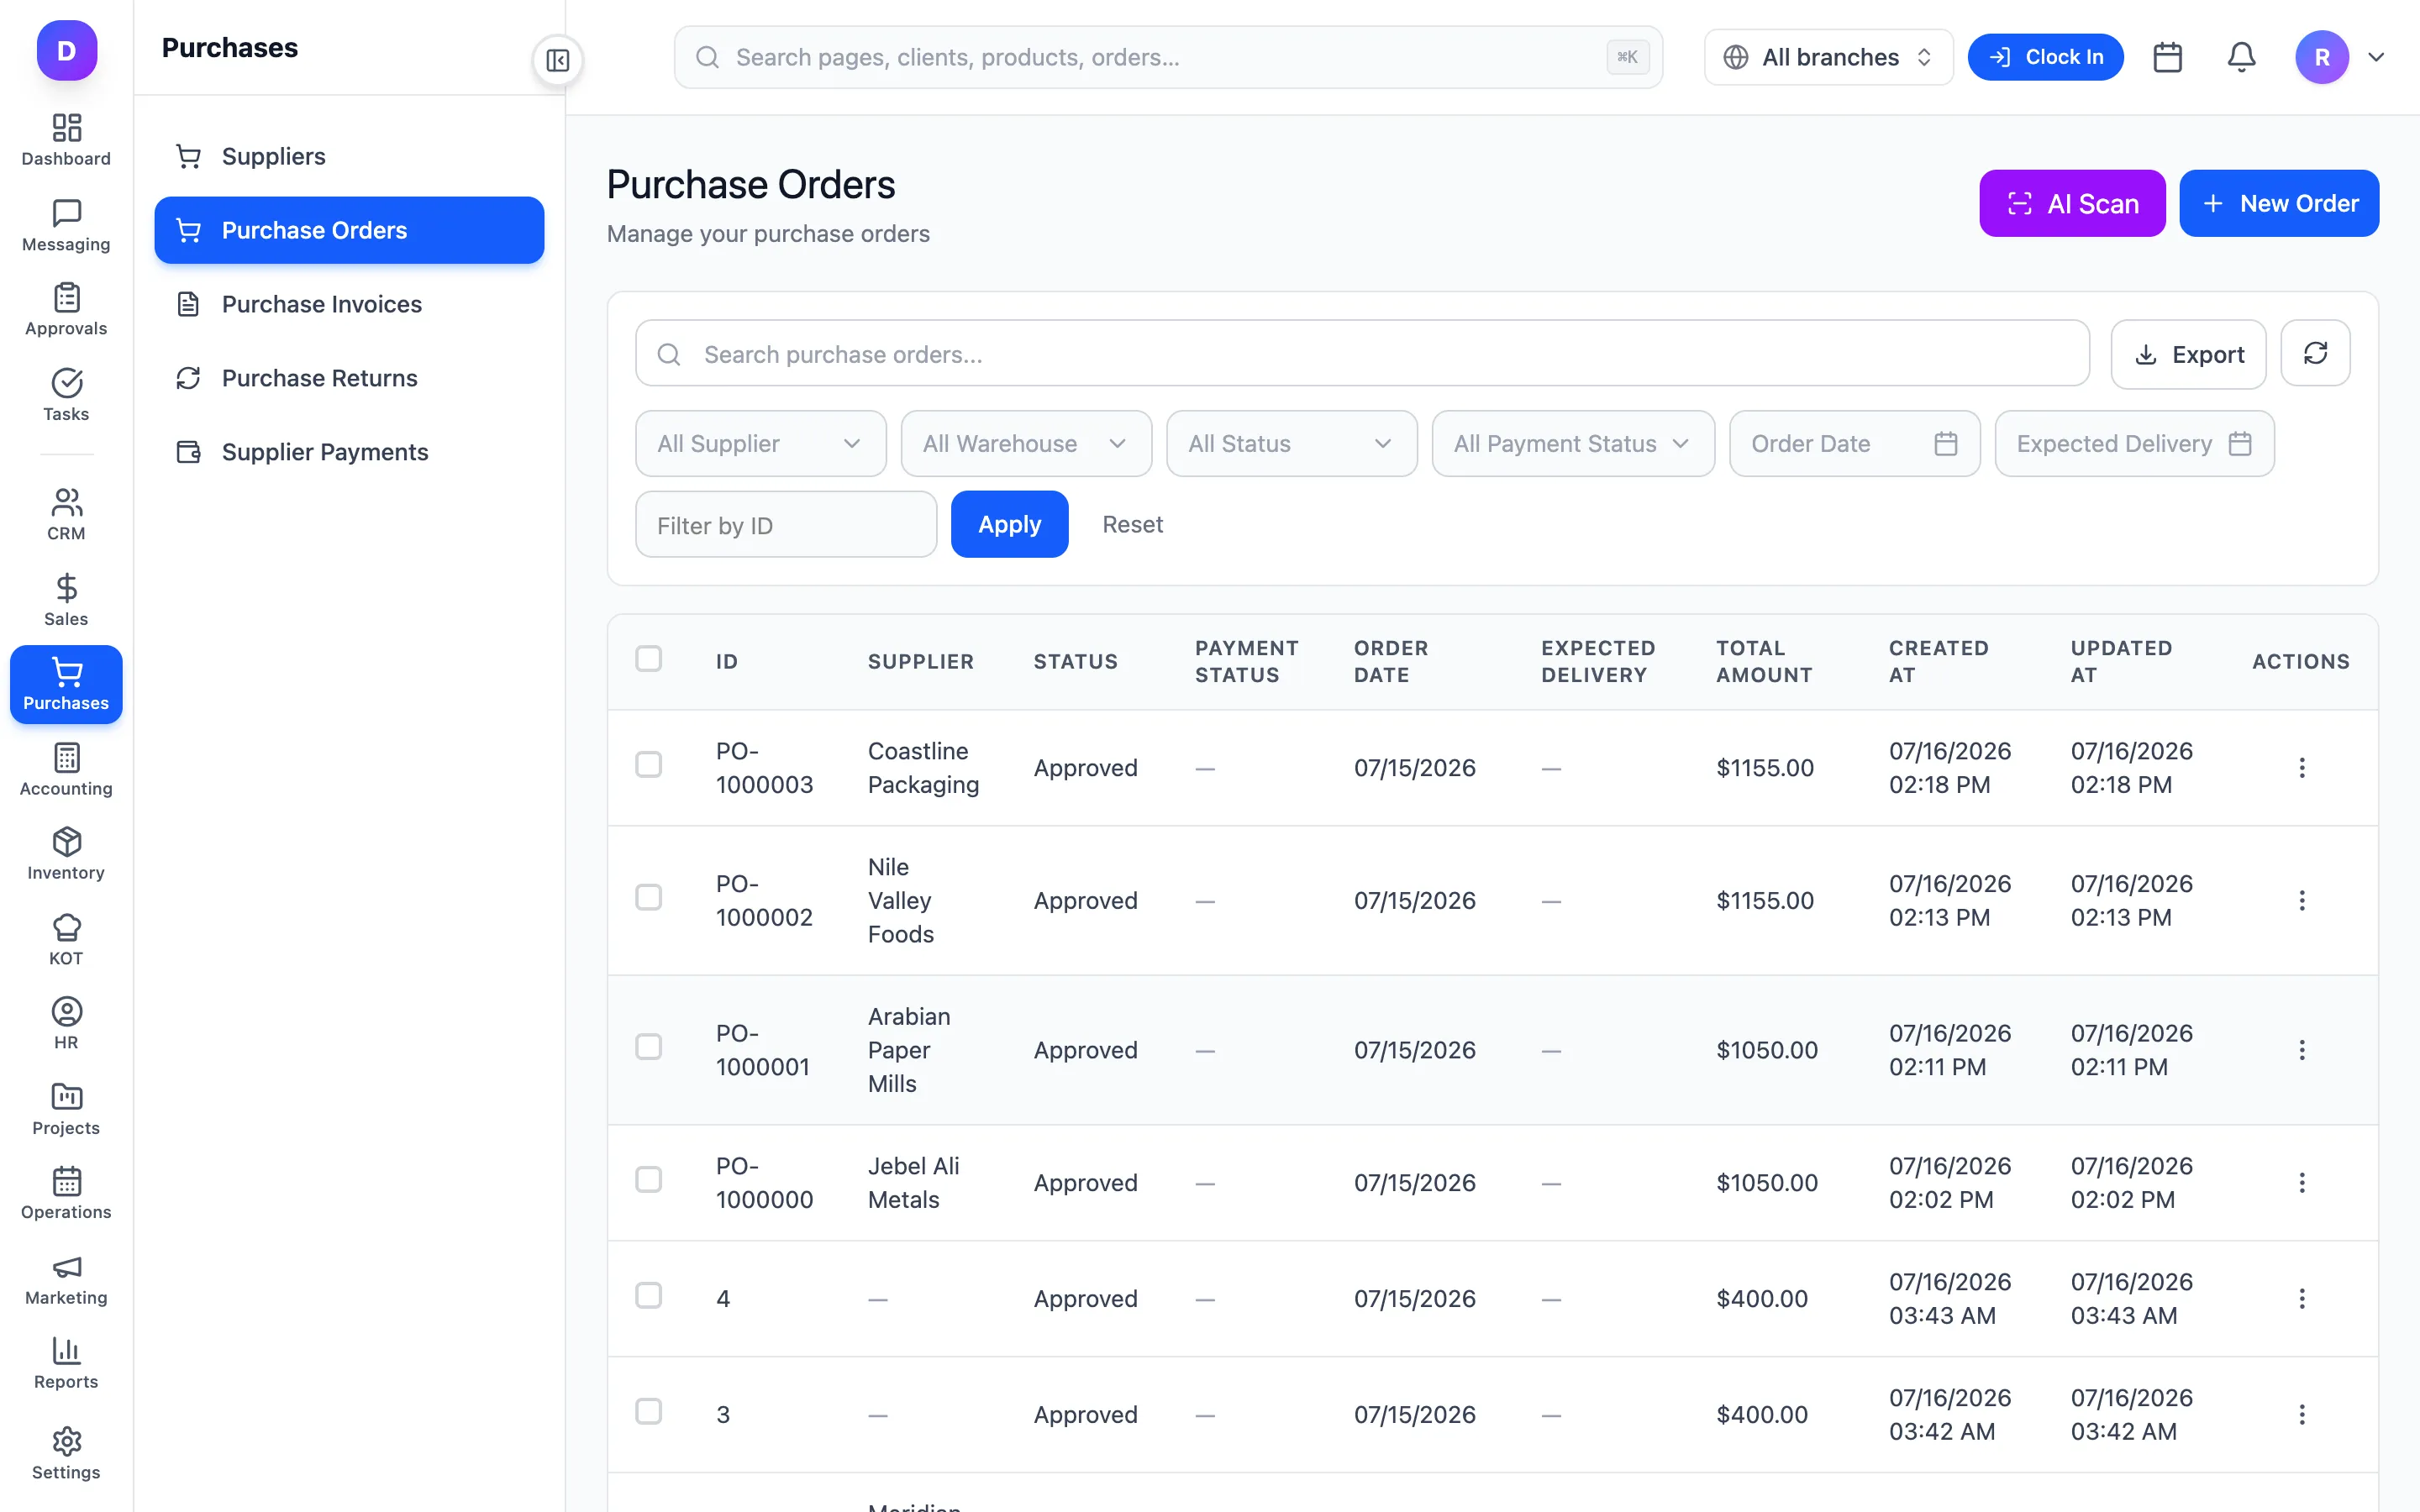The image size is (2420, 1512).
Task: Open actions menu for PO-1000003
Action: 2301,768
